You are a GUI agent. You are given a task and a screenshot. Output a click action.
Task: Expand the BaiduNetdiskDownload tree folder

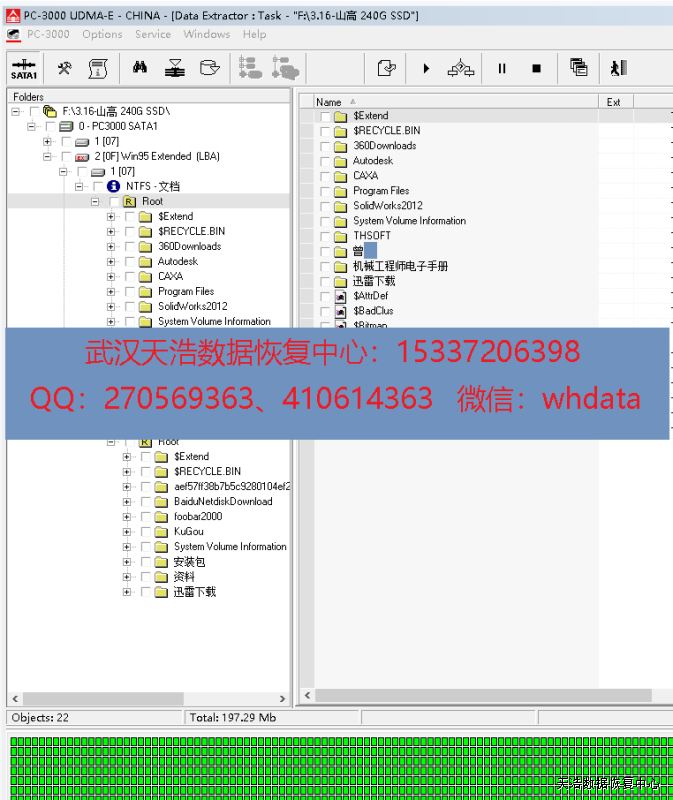[127, 502]
